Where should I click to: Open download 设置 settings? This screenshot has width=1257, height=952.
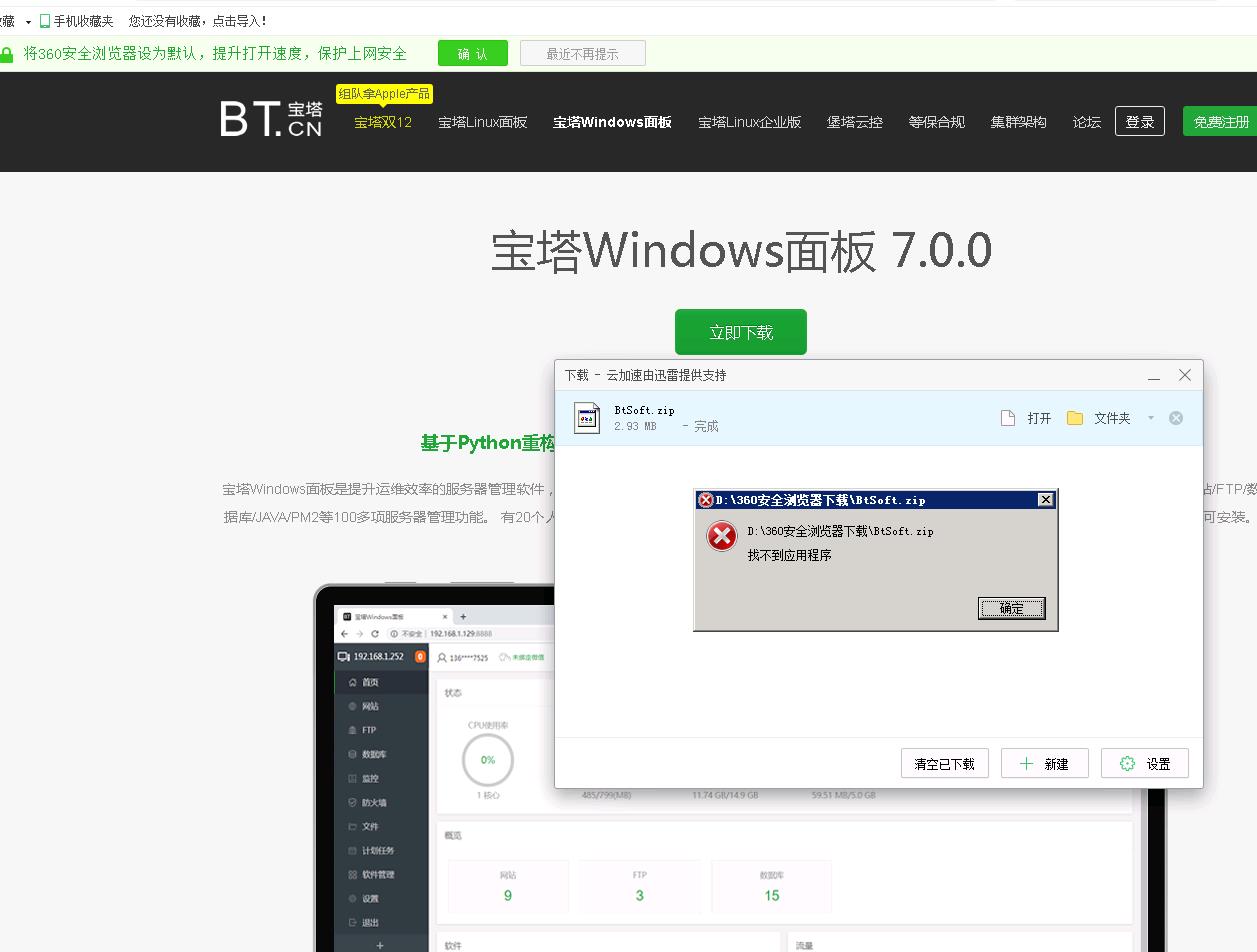[1144, 763]
